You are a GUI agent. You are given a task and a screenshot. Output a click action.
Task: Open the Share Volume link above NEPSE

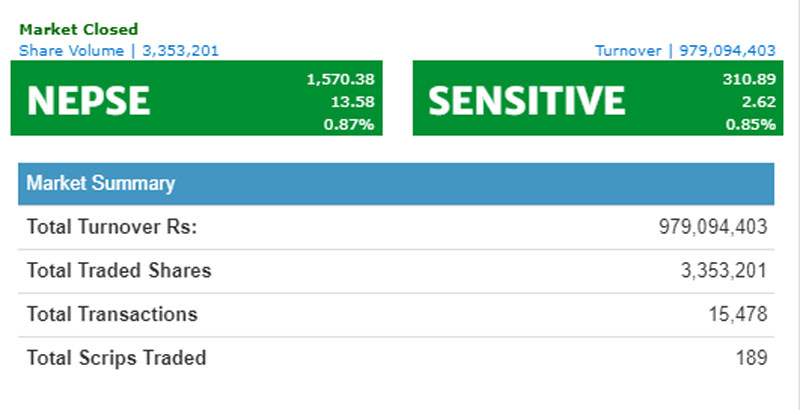pos(118,50)
